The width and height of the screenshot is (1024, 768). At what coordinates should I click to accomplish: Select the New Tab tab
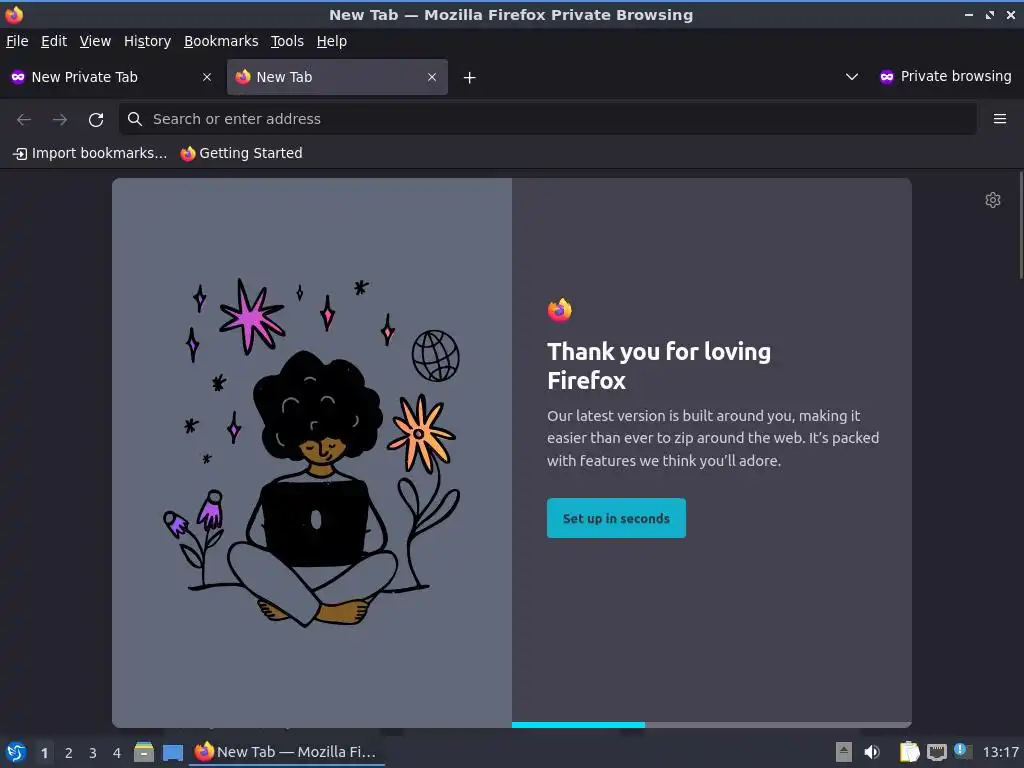pyautogui.click(x=337, y=77)
